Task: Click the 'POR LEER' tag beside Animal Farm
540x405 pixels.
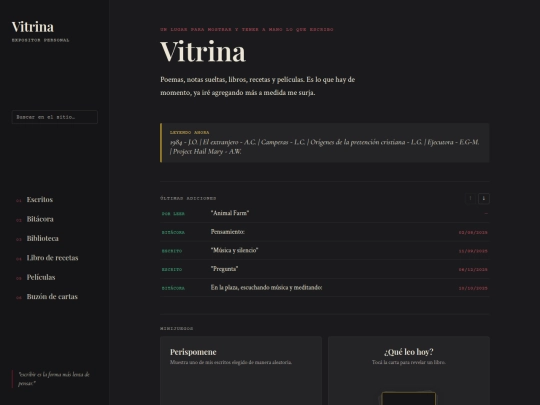Action: 173,214
